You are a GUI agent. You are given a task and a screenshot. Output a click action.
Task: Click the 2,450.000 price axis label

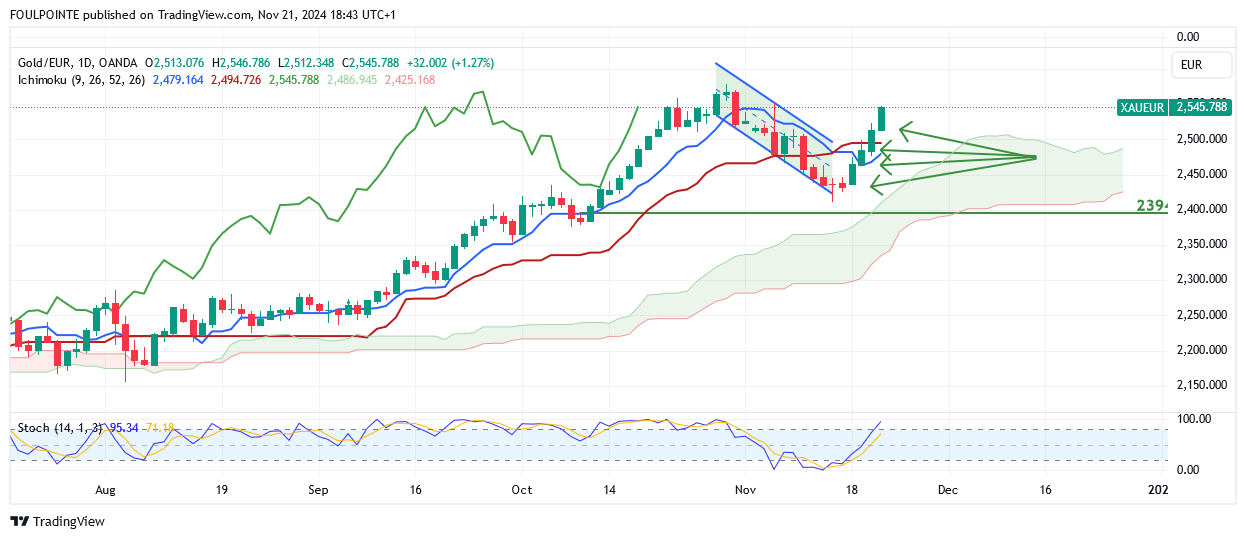(x=1203, y=174)
